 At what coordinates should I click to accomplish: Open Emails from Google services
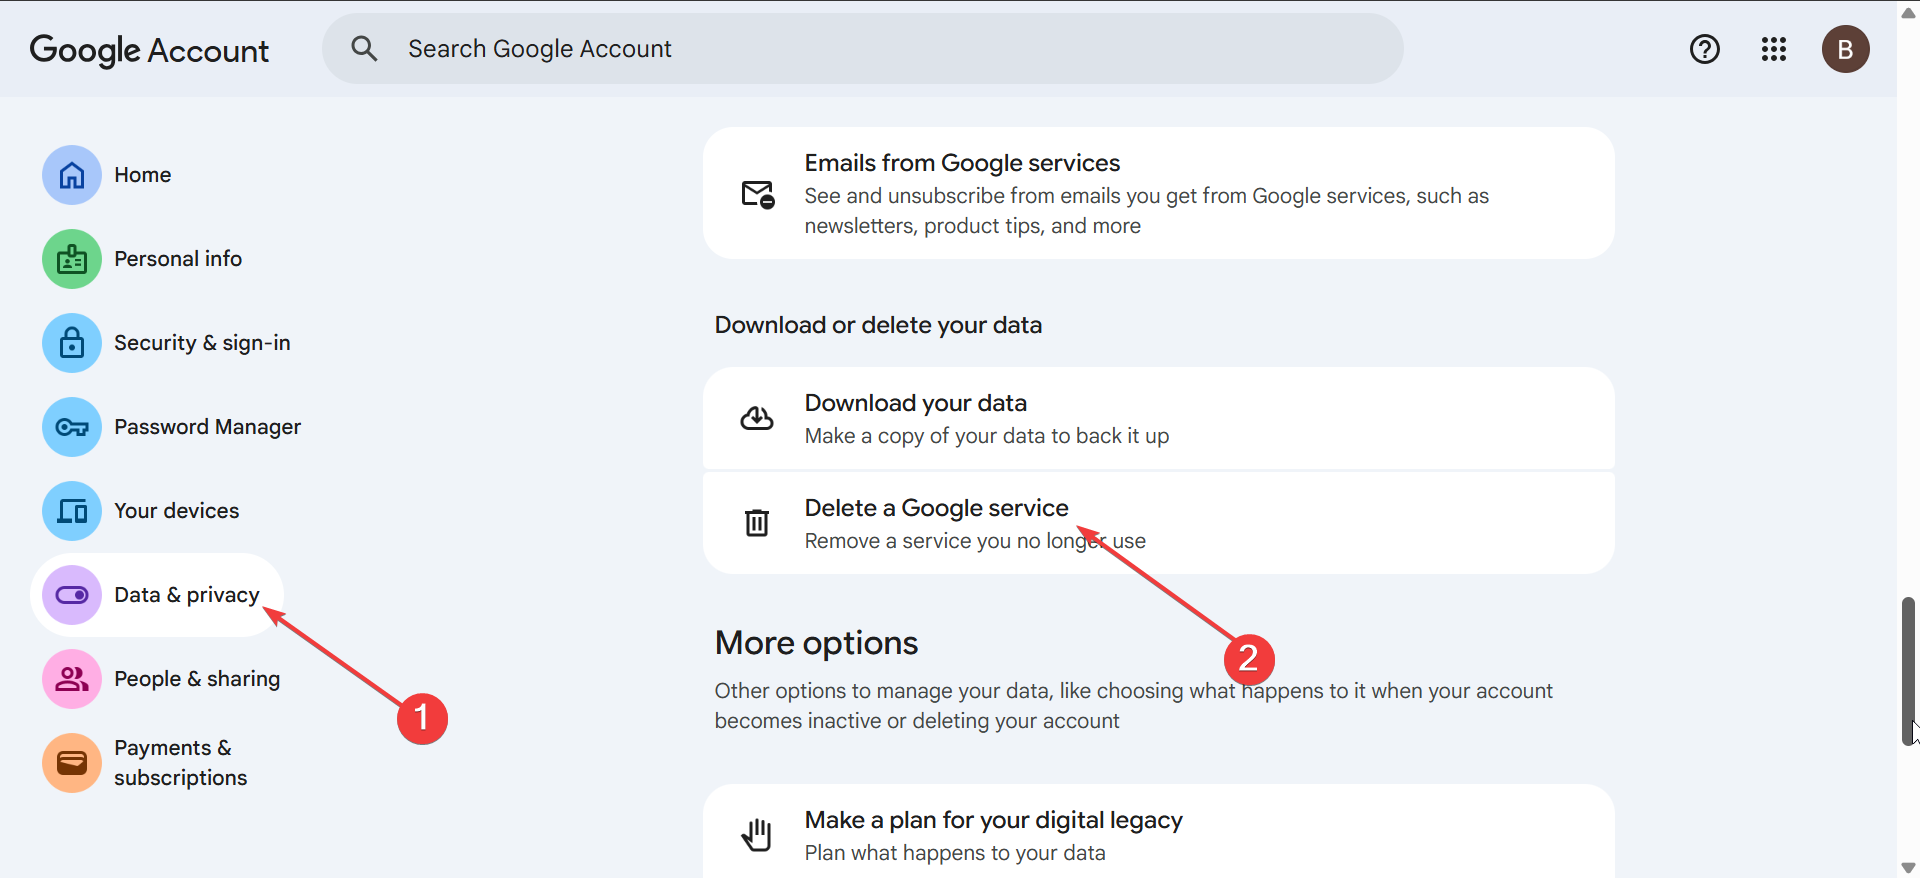[x=1158, y=193]
